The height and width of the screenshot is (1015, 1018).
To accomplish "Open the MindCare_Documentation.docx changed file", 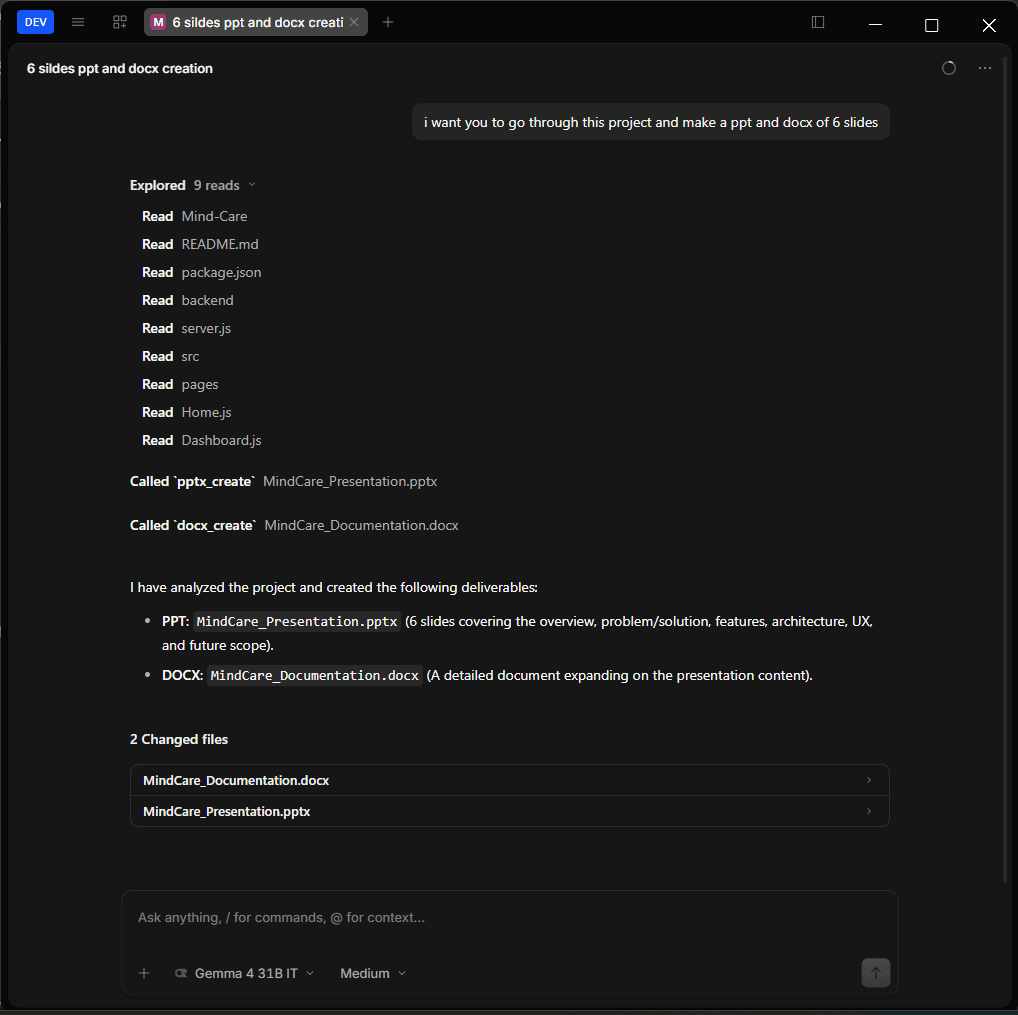I will pyautogui.click(x=510, y=780).
